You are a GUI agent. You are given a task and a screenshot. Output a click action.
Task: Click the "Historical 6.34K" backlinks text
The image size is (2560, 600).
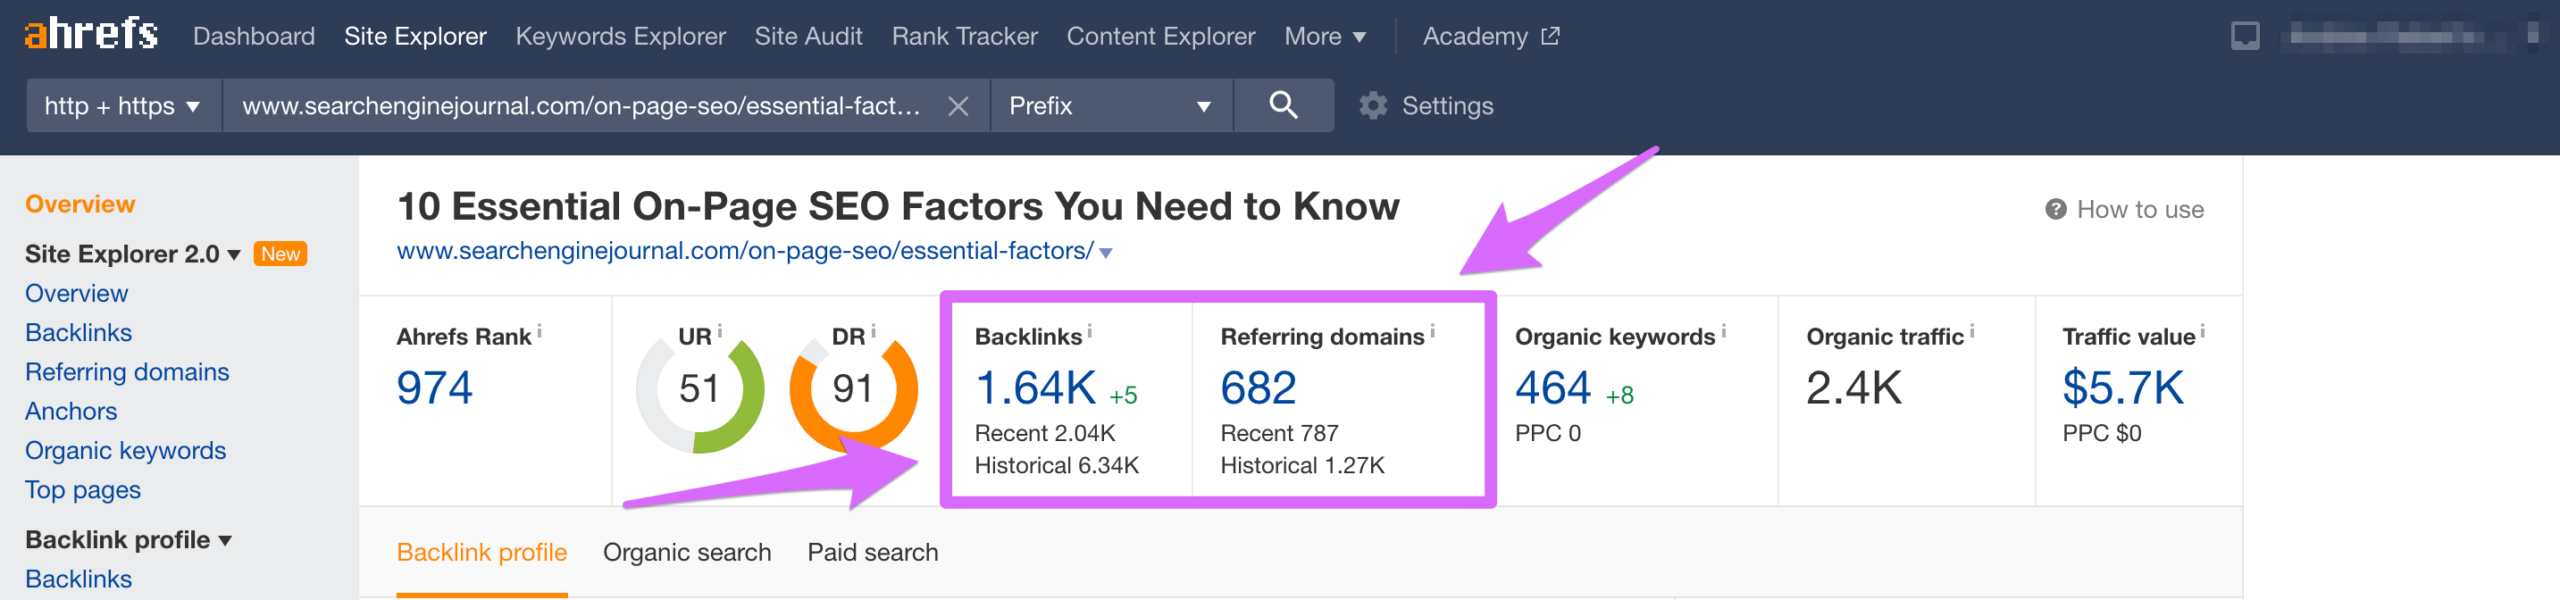pyautogui.click(x=1057, y=465)
